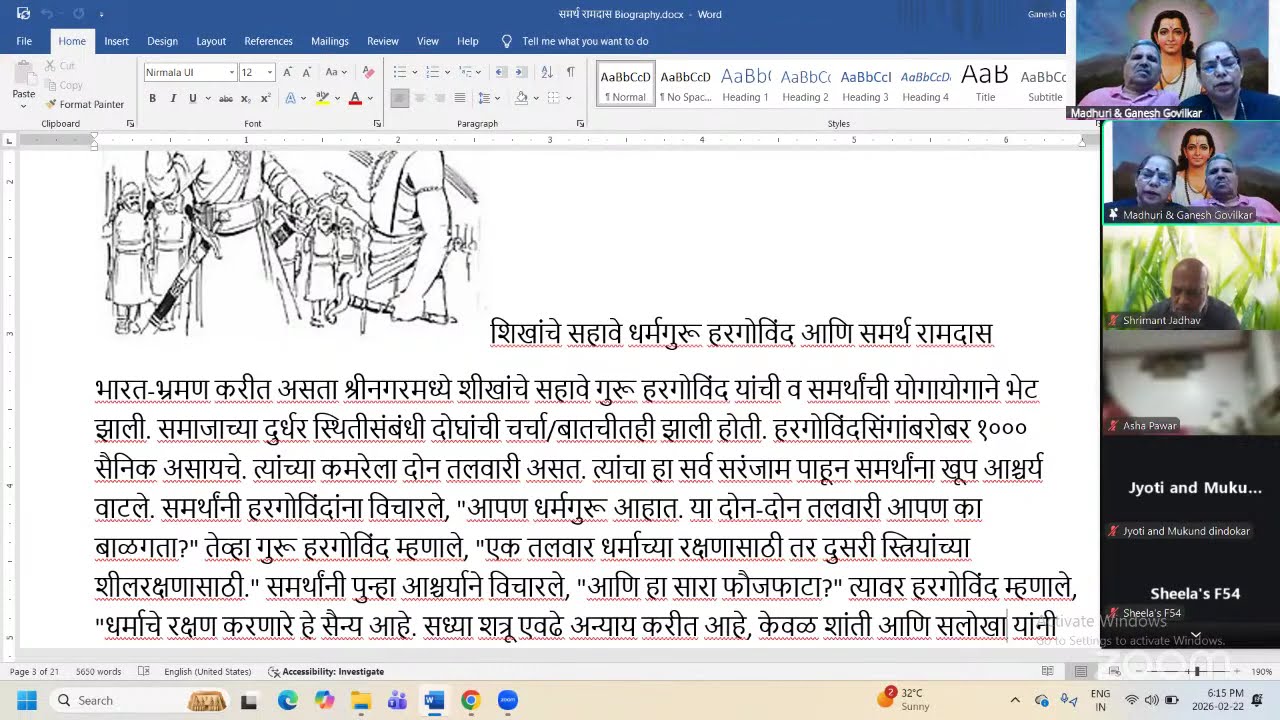Click the Format Painter button
The width and height of the screenshot is (1280, 720).
click(84, 104)
